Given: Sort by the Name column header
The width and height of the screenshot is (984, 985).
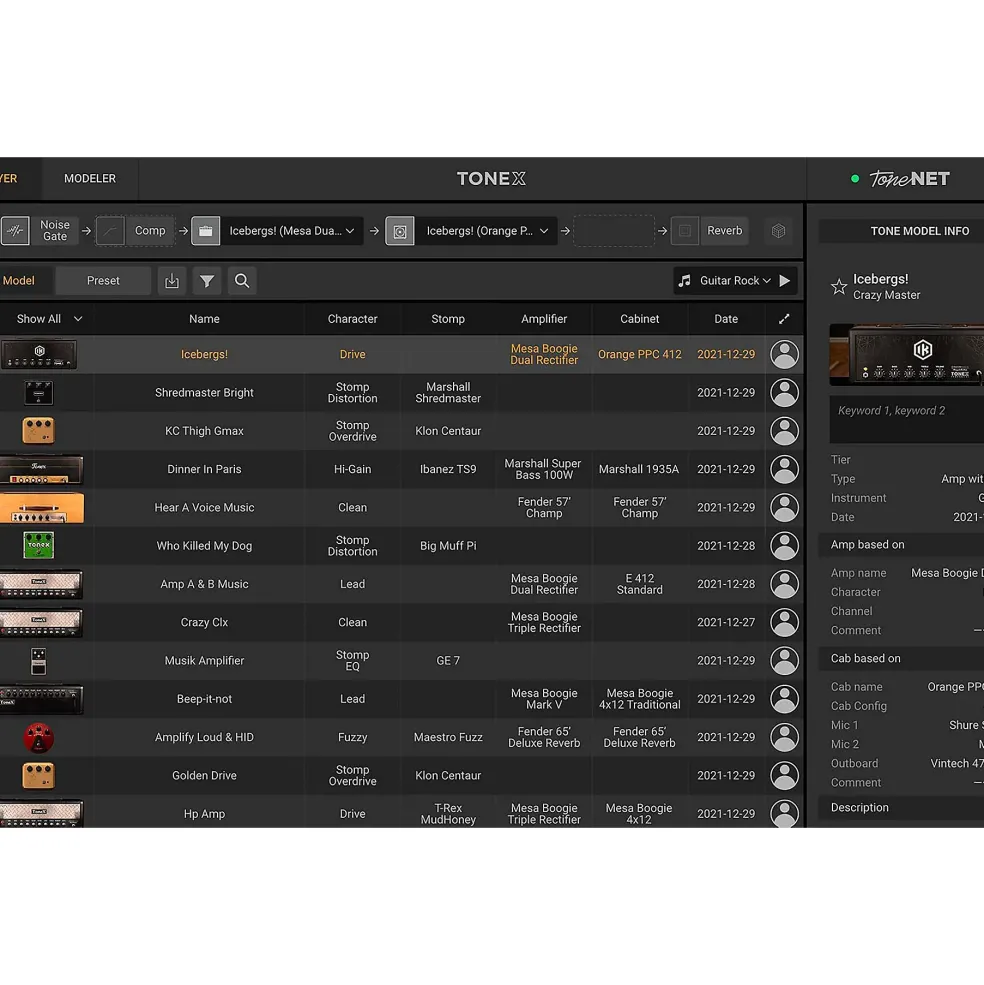Looking at the screenshot, I should (x=204, y=319).
